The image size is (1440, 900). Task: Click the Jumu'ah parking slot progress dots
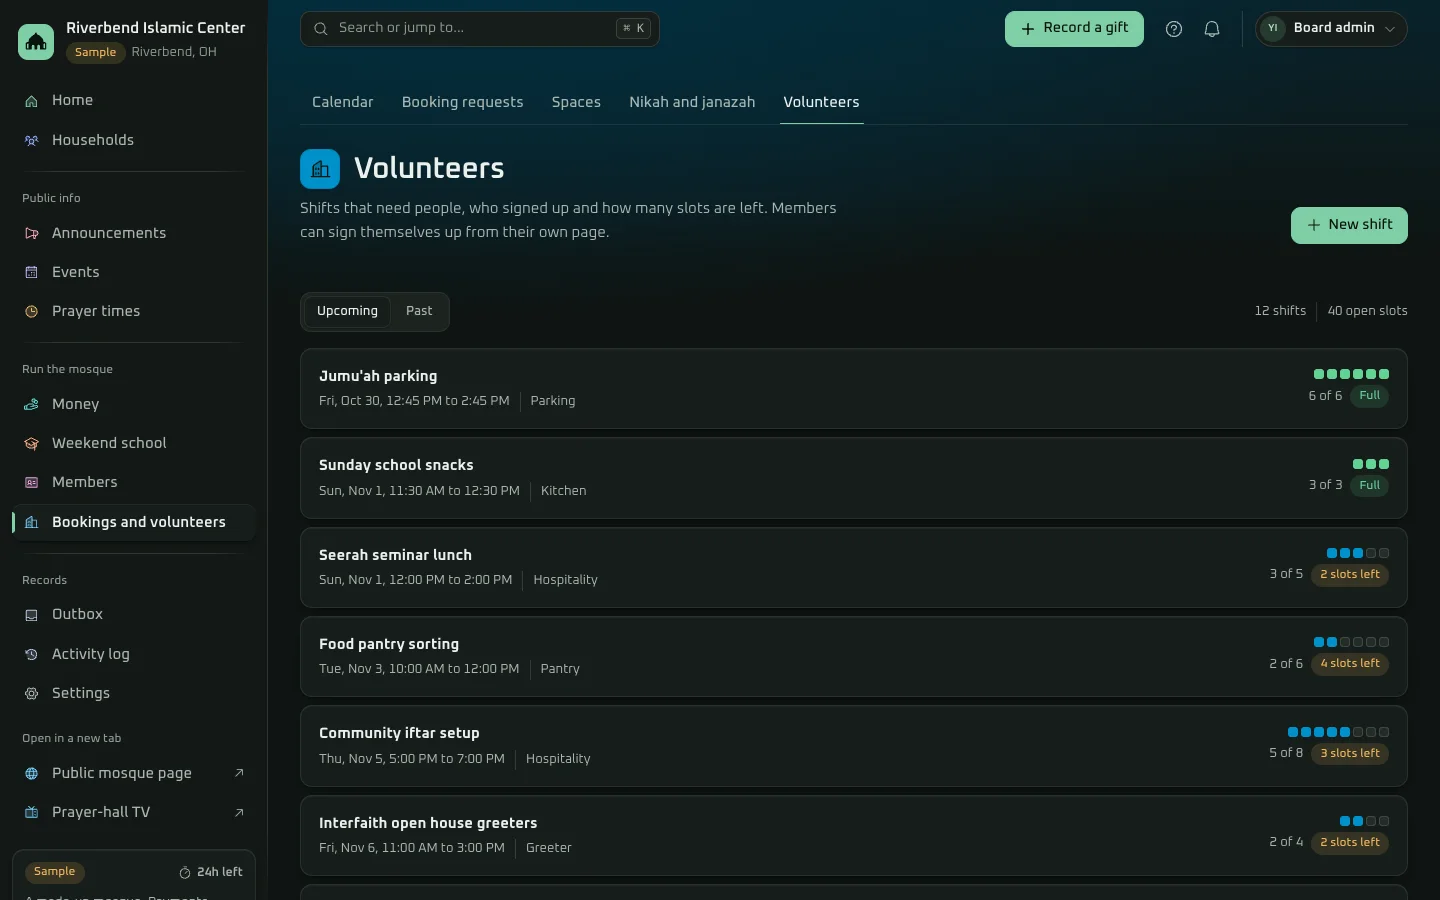point(1351,374)
